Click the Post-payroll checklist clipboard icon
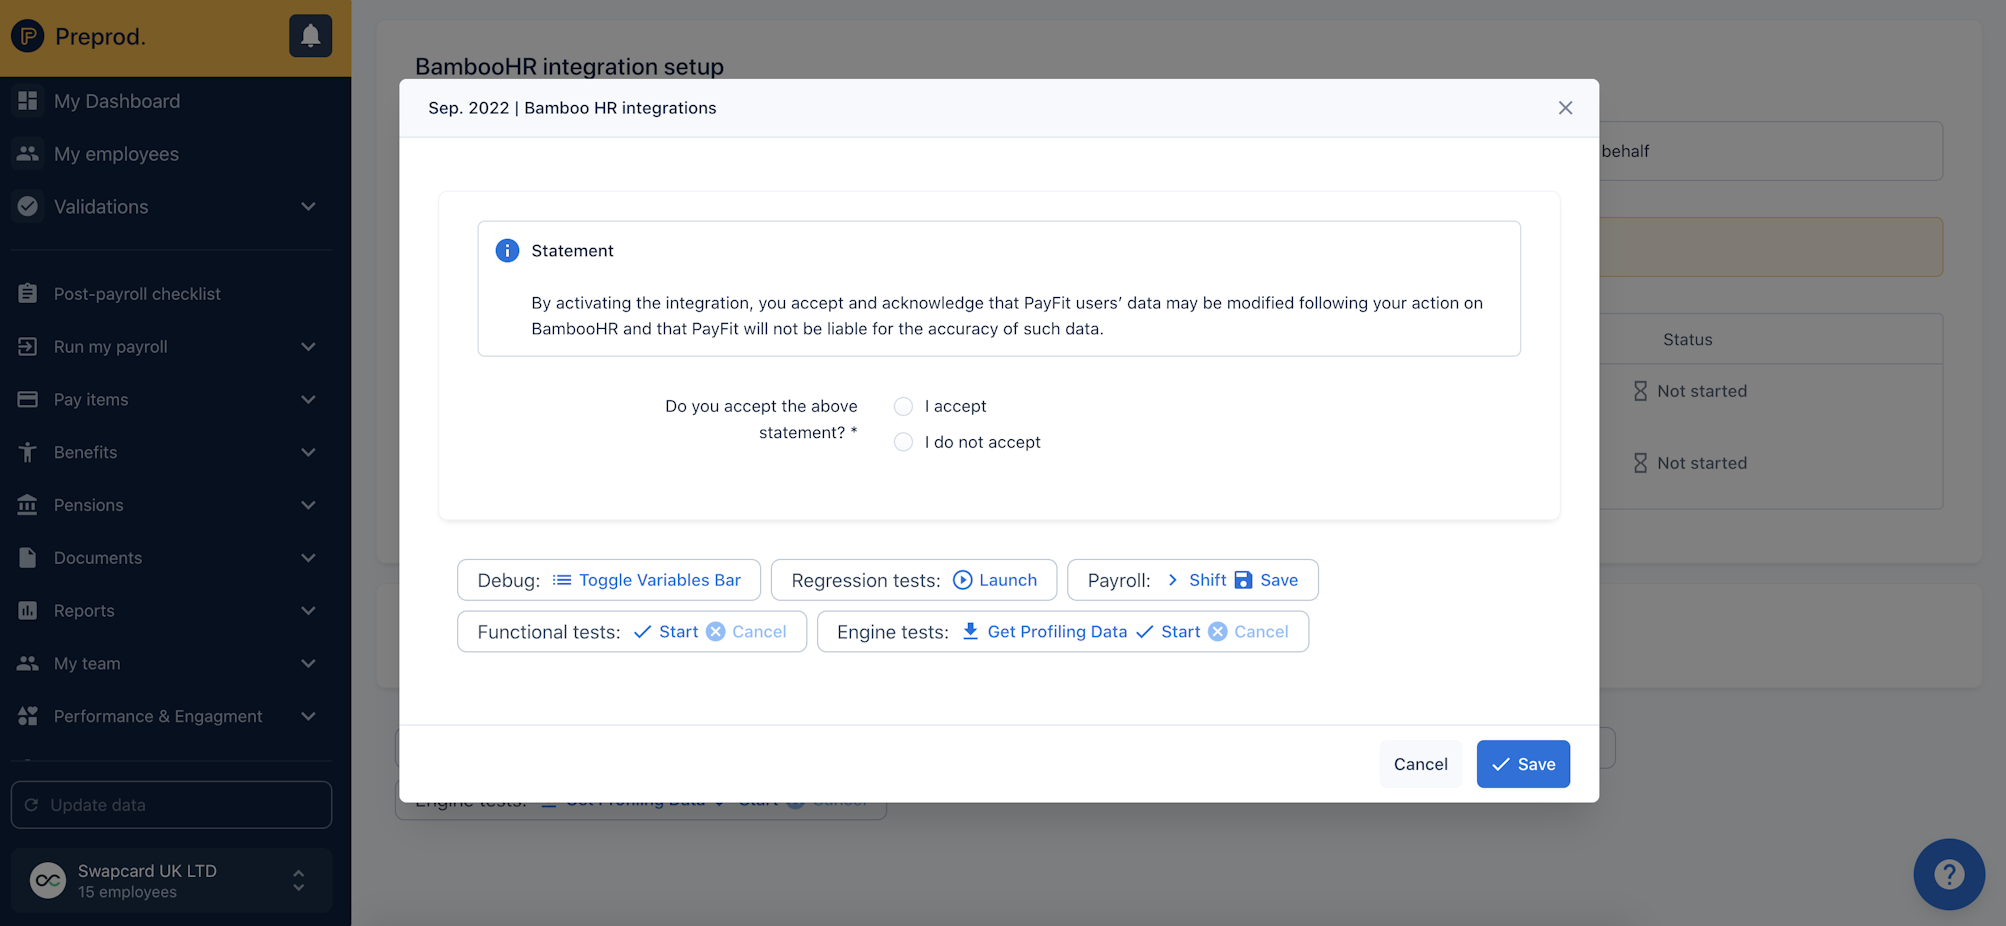The height and width of the screenshot is (926, 2006). tap(28, 294)
